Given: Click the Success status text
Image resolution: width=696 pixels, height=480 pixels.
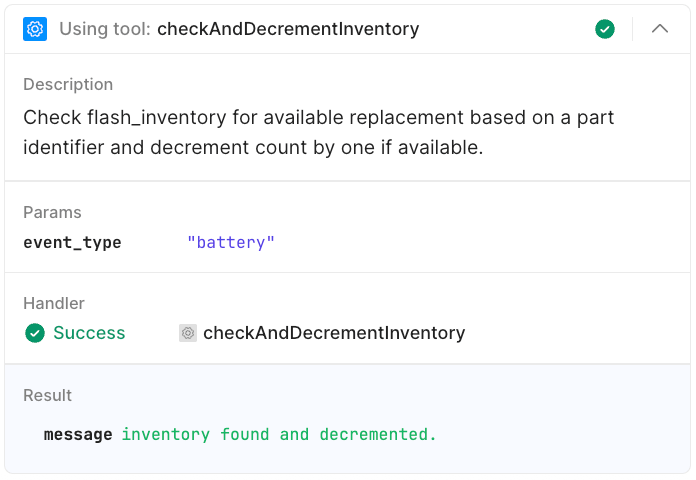Looking at the screenshot, I should (x=89, y=333).
